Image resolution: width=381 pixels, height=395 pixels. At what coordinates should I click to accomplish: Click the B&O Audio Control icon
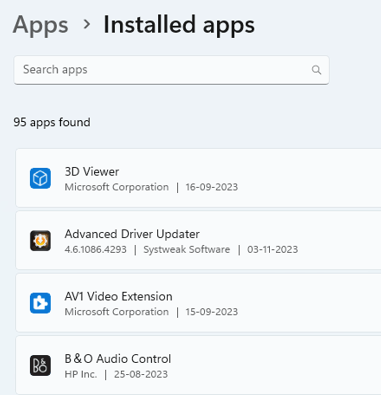point(40,365)
